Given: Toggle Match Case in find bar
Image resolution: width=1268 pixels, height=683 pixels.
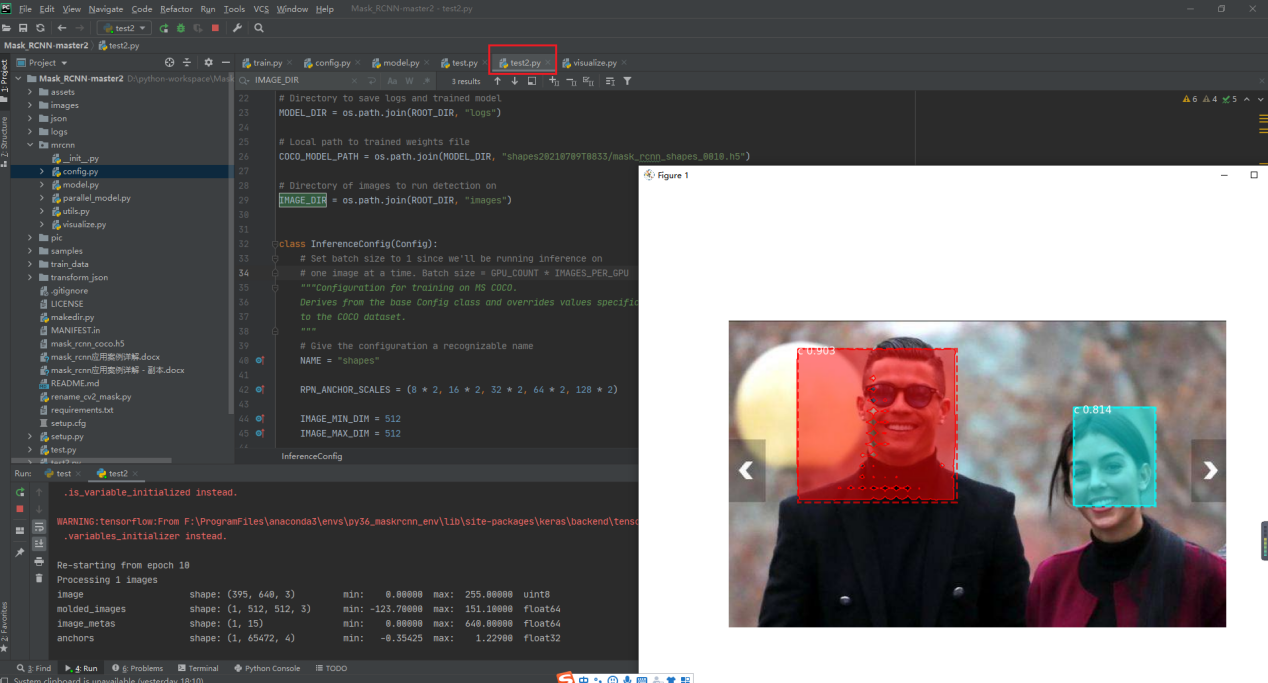Looking at the screenshot, I should [x=392, y=80].
